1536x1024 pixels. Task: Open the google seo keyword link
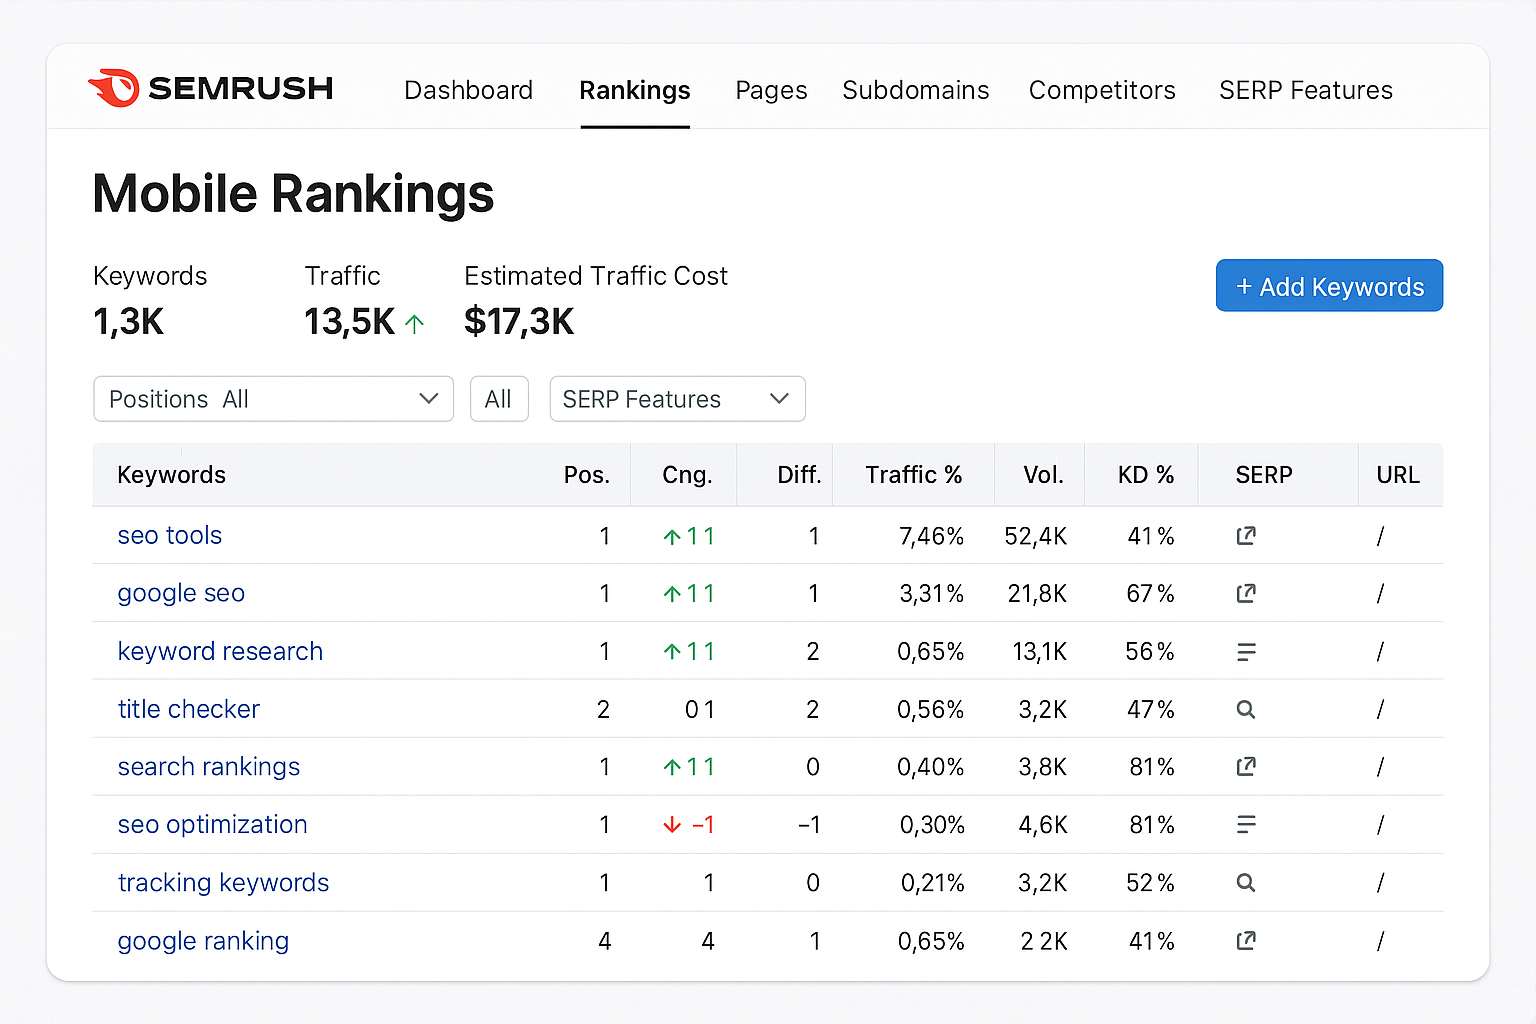[x=181, y=594]
